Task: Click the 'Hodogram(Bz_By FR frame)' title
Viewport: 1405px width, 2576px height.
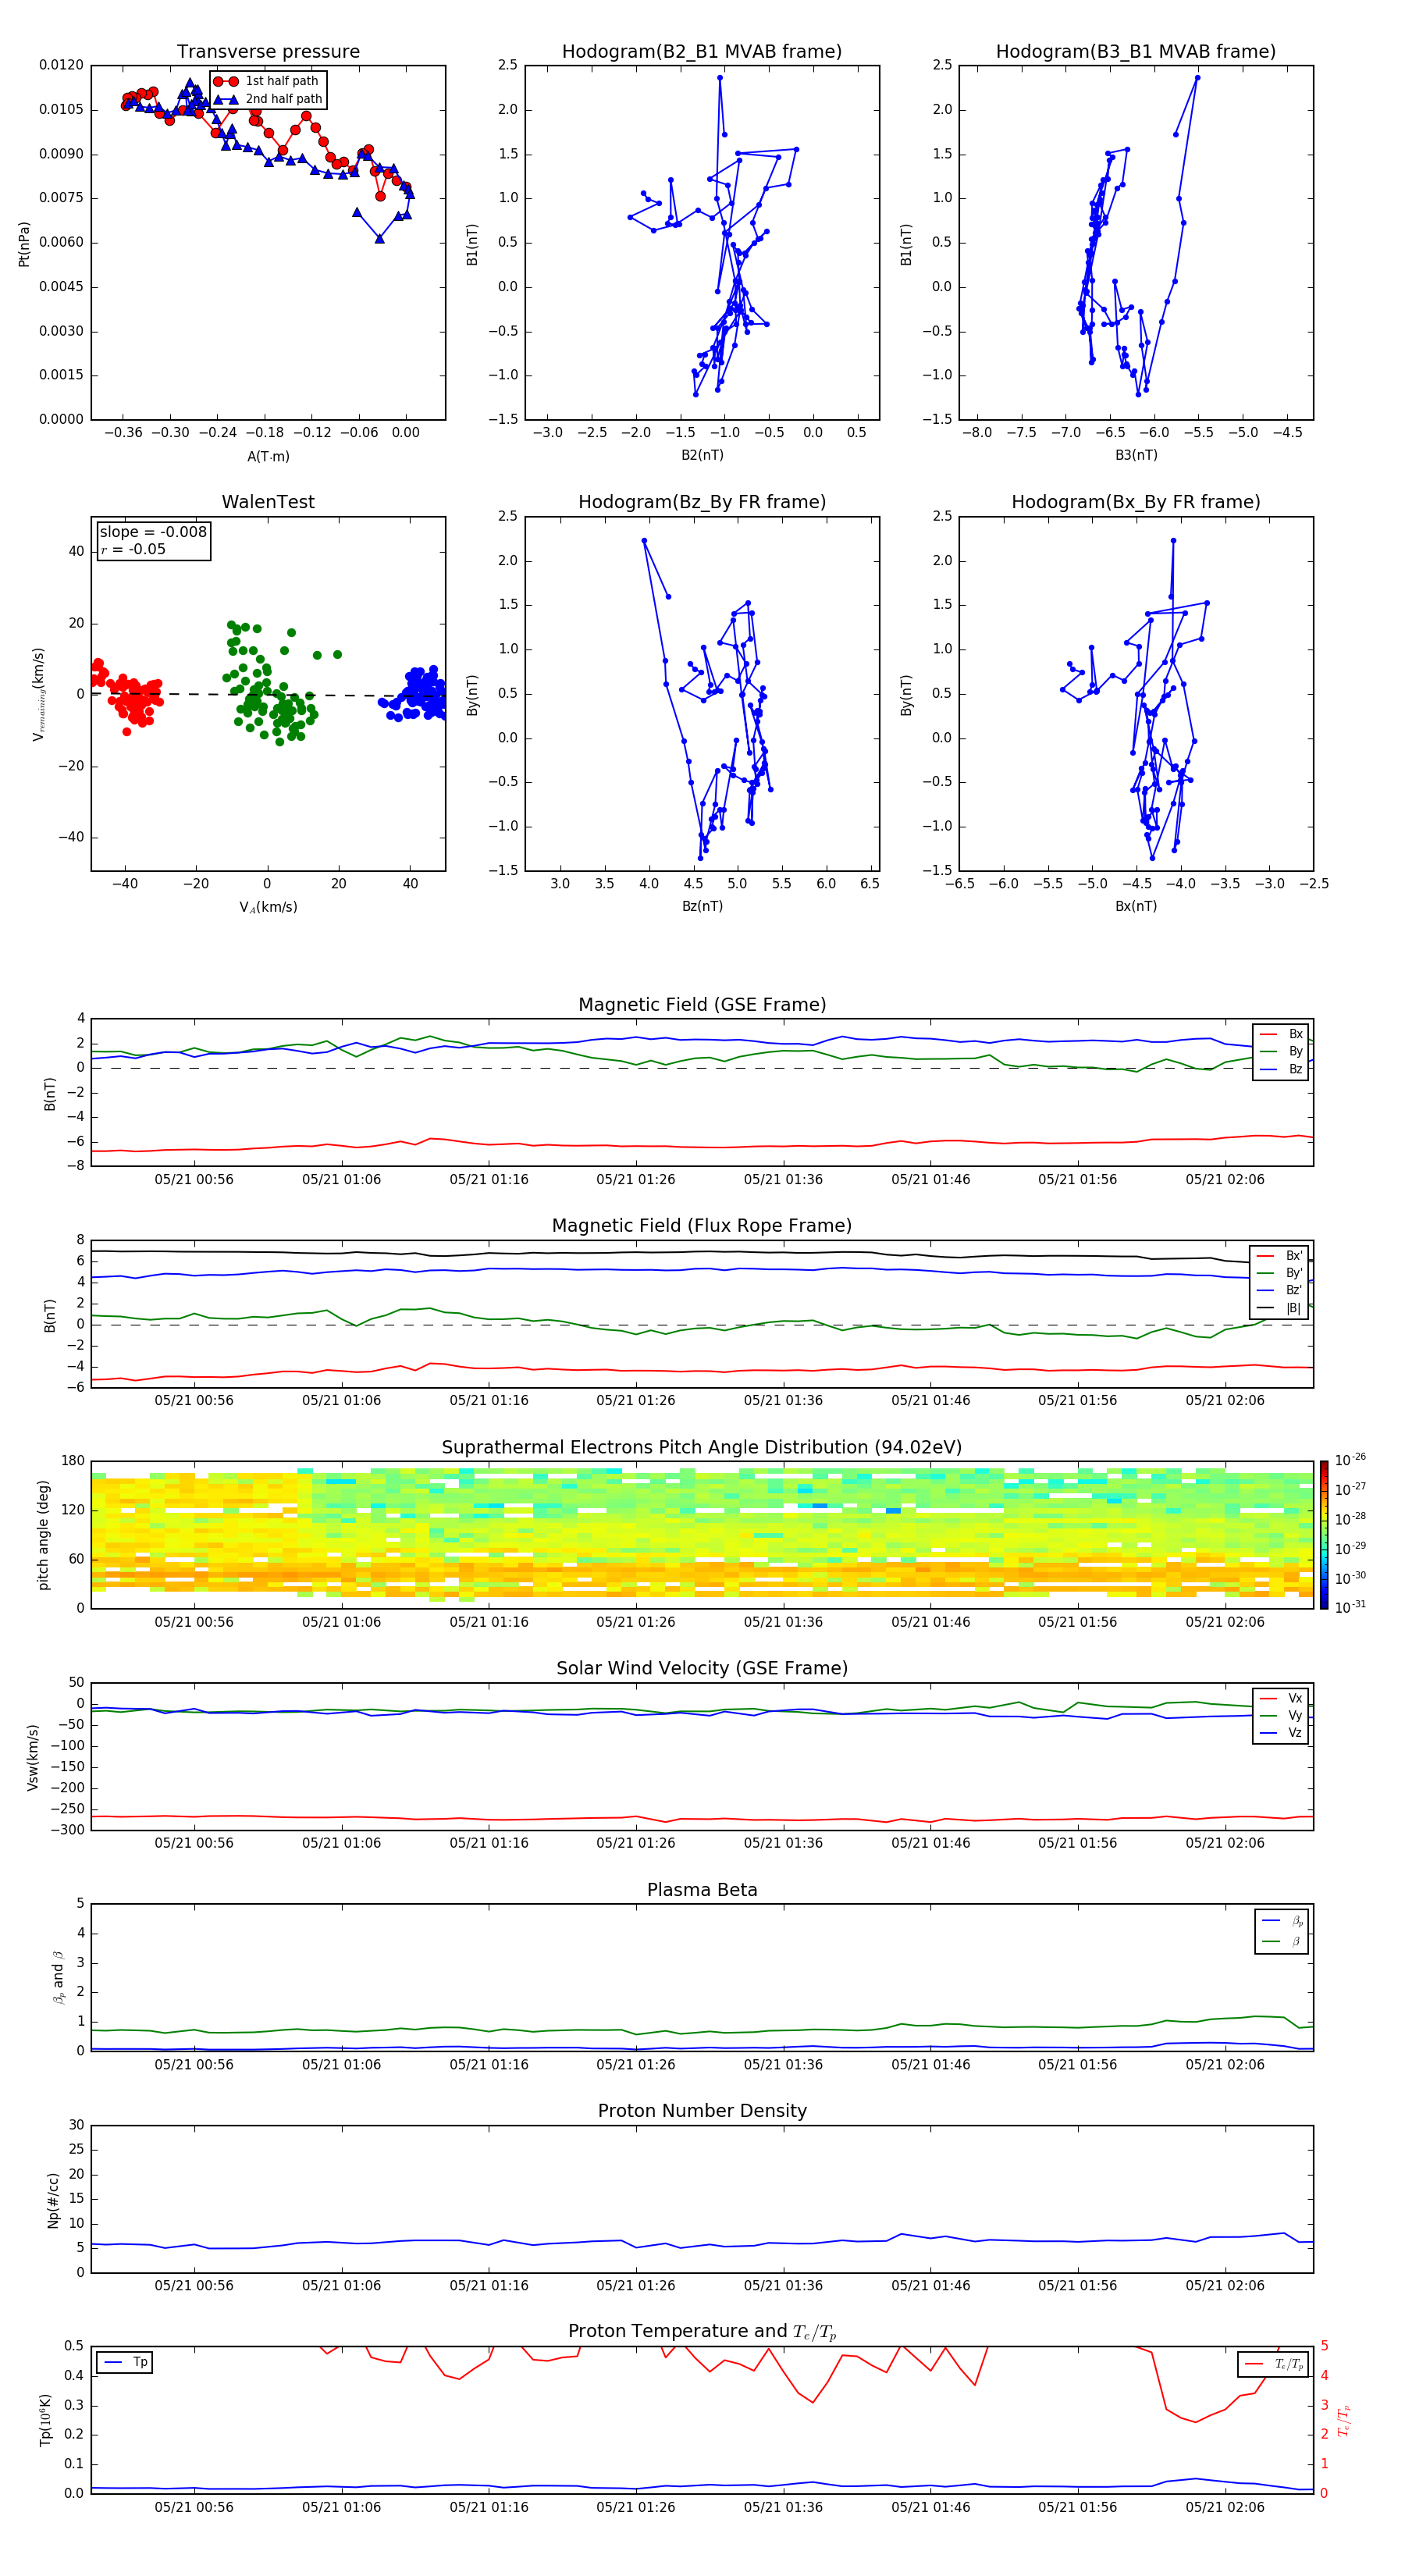Action: (x=702, y=502)
